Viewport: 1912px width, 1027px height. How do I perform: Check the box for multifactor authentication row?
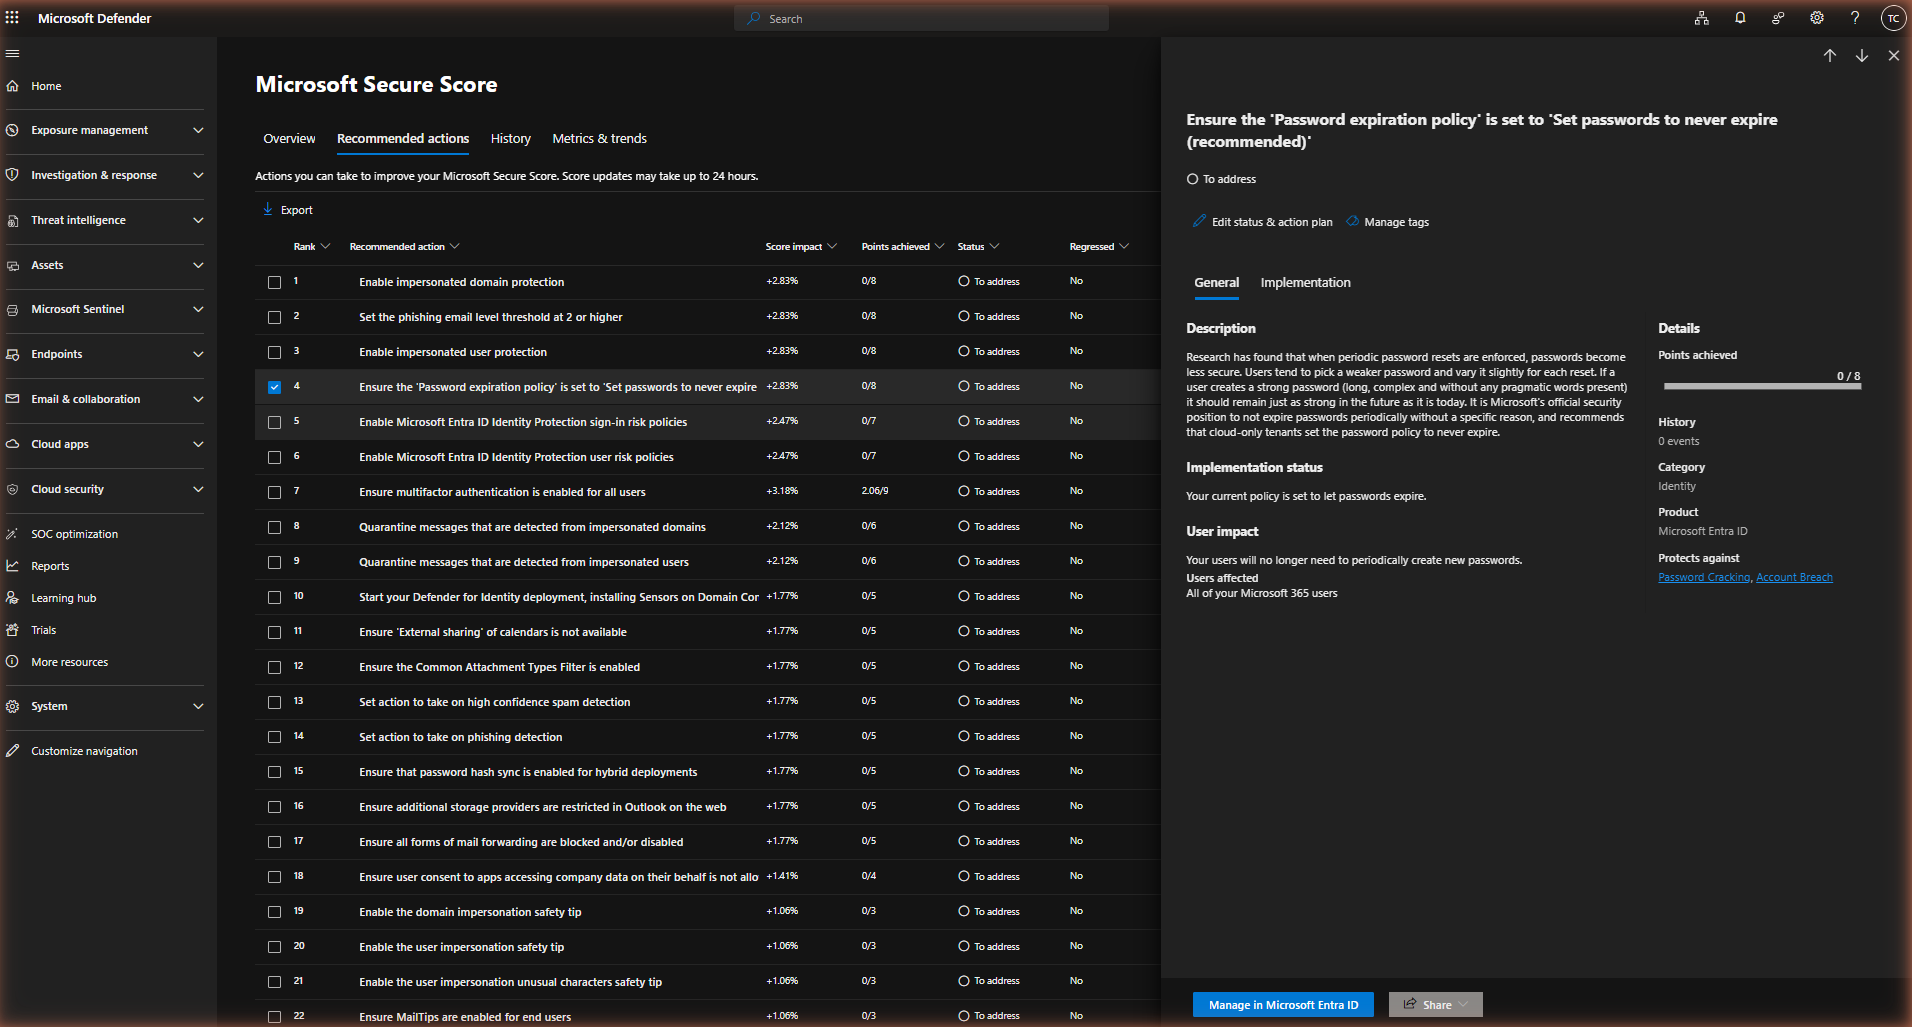[274, 493]
